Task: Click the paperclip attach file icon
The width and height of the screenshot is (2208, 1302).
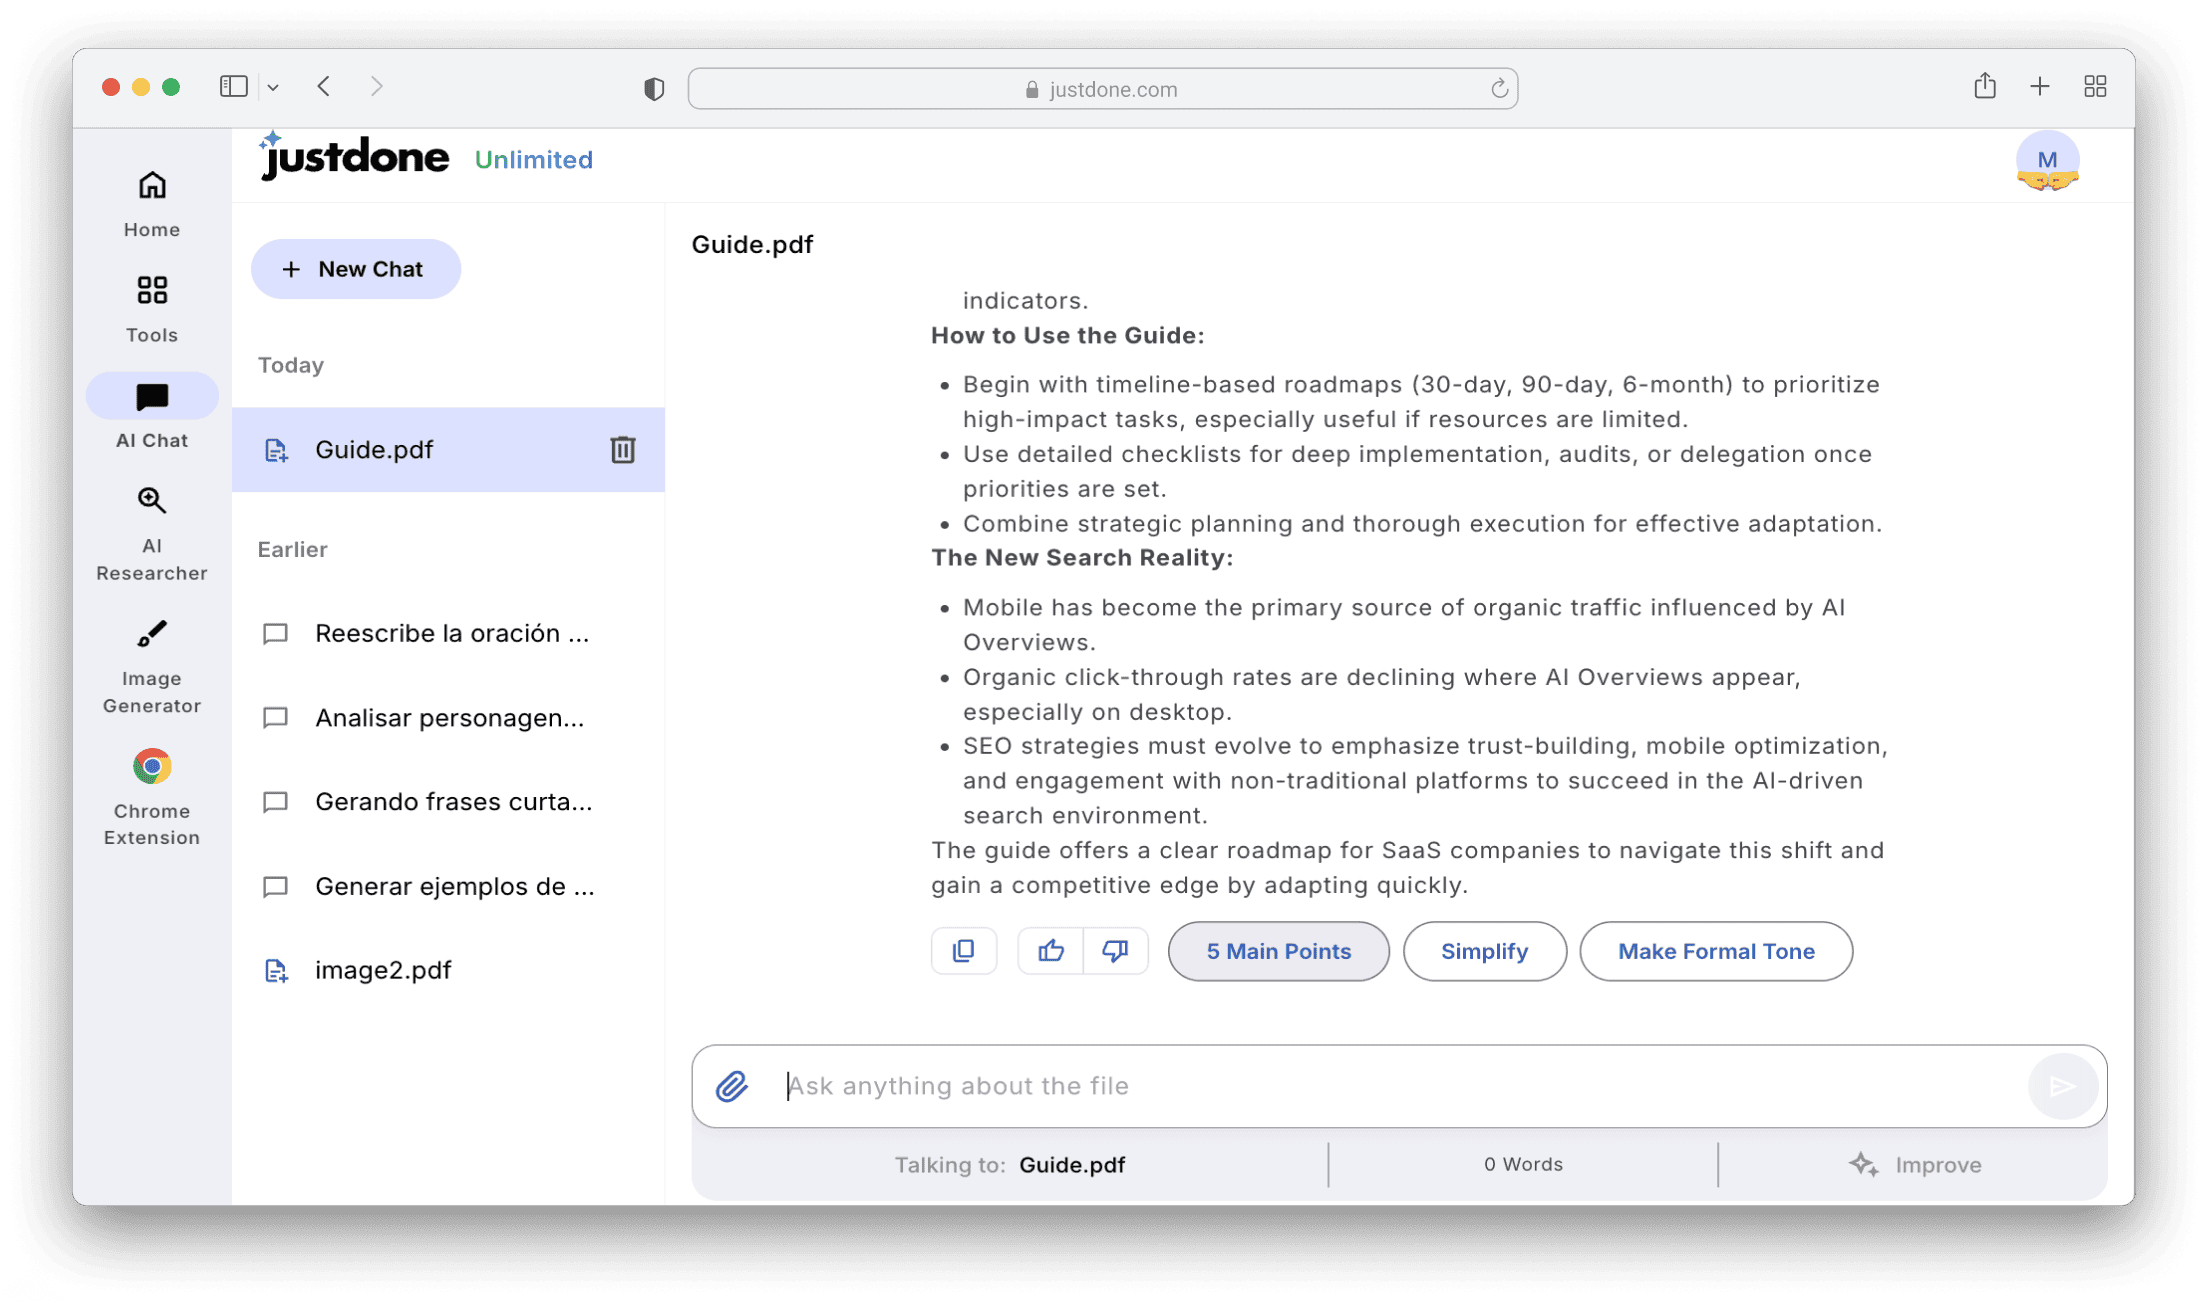Action: coord(731,1086)
